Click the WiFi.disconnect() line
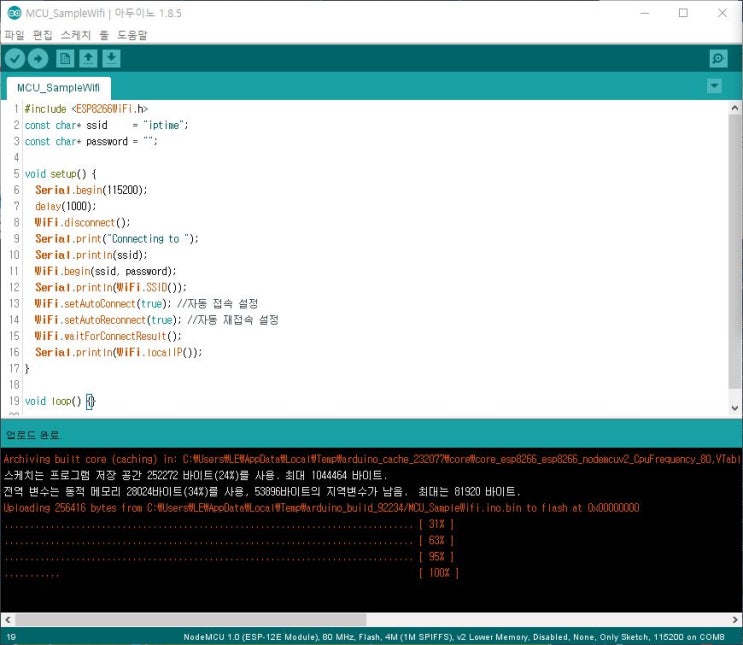743x645 pixels. coord(82,222)
